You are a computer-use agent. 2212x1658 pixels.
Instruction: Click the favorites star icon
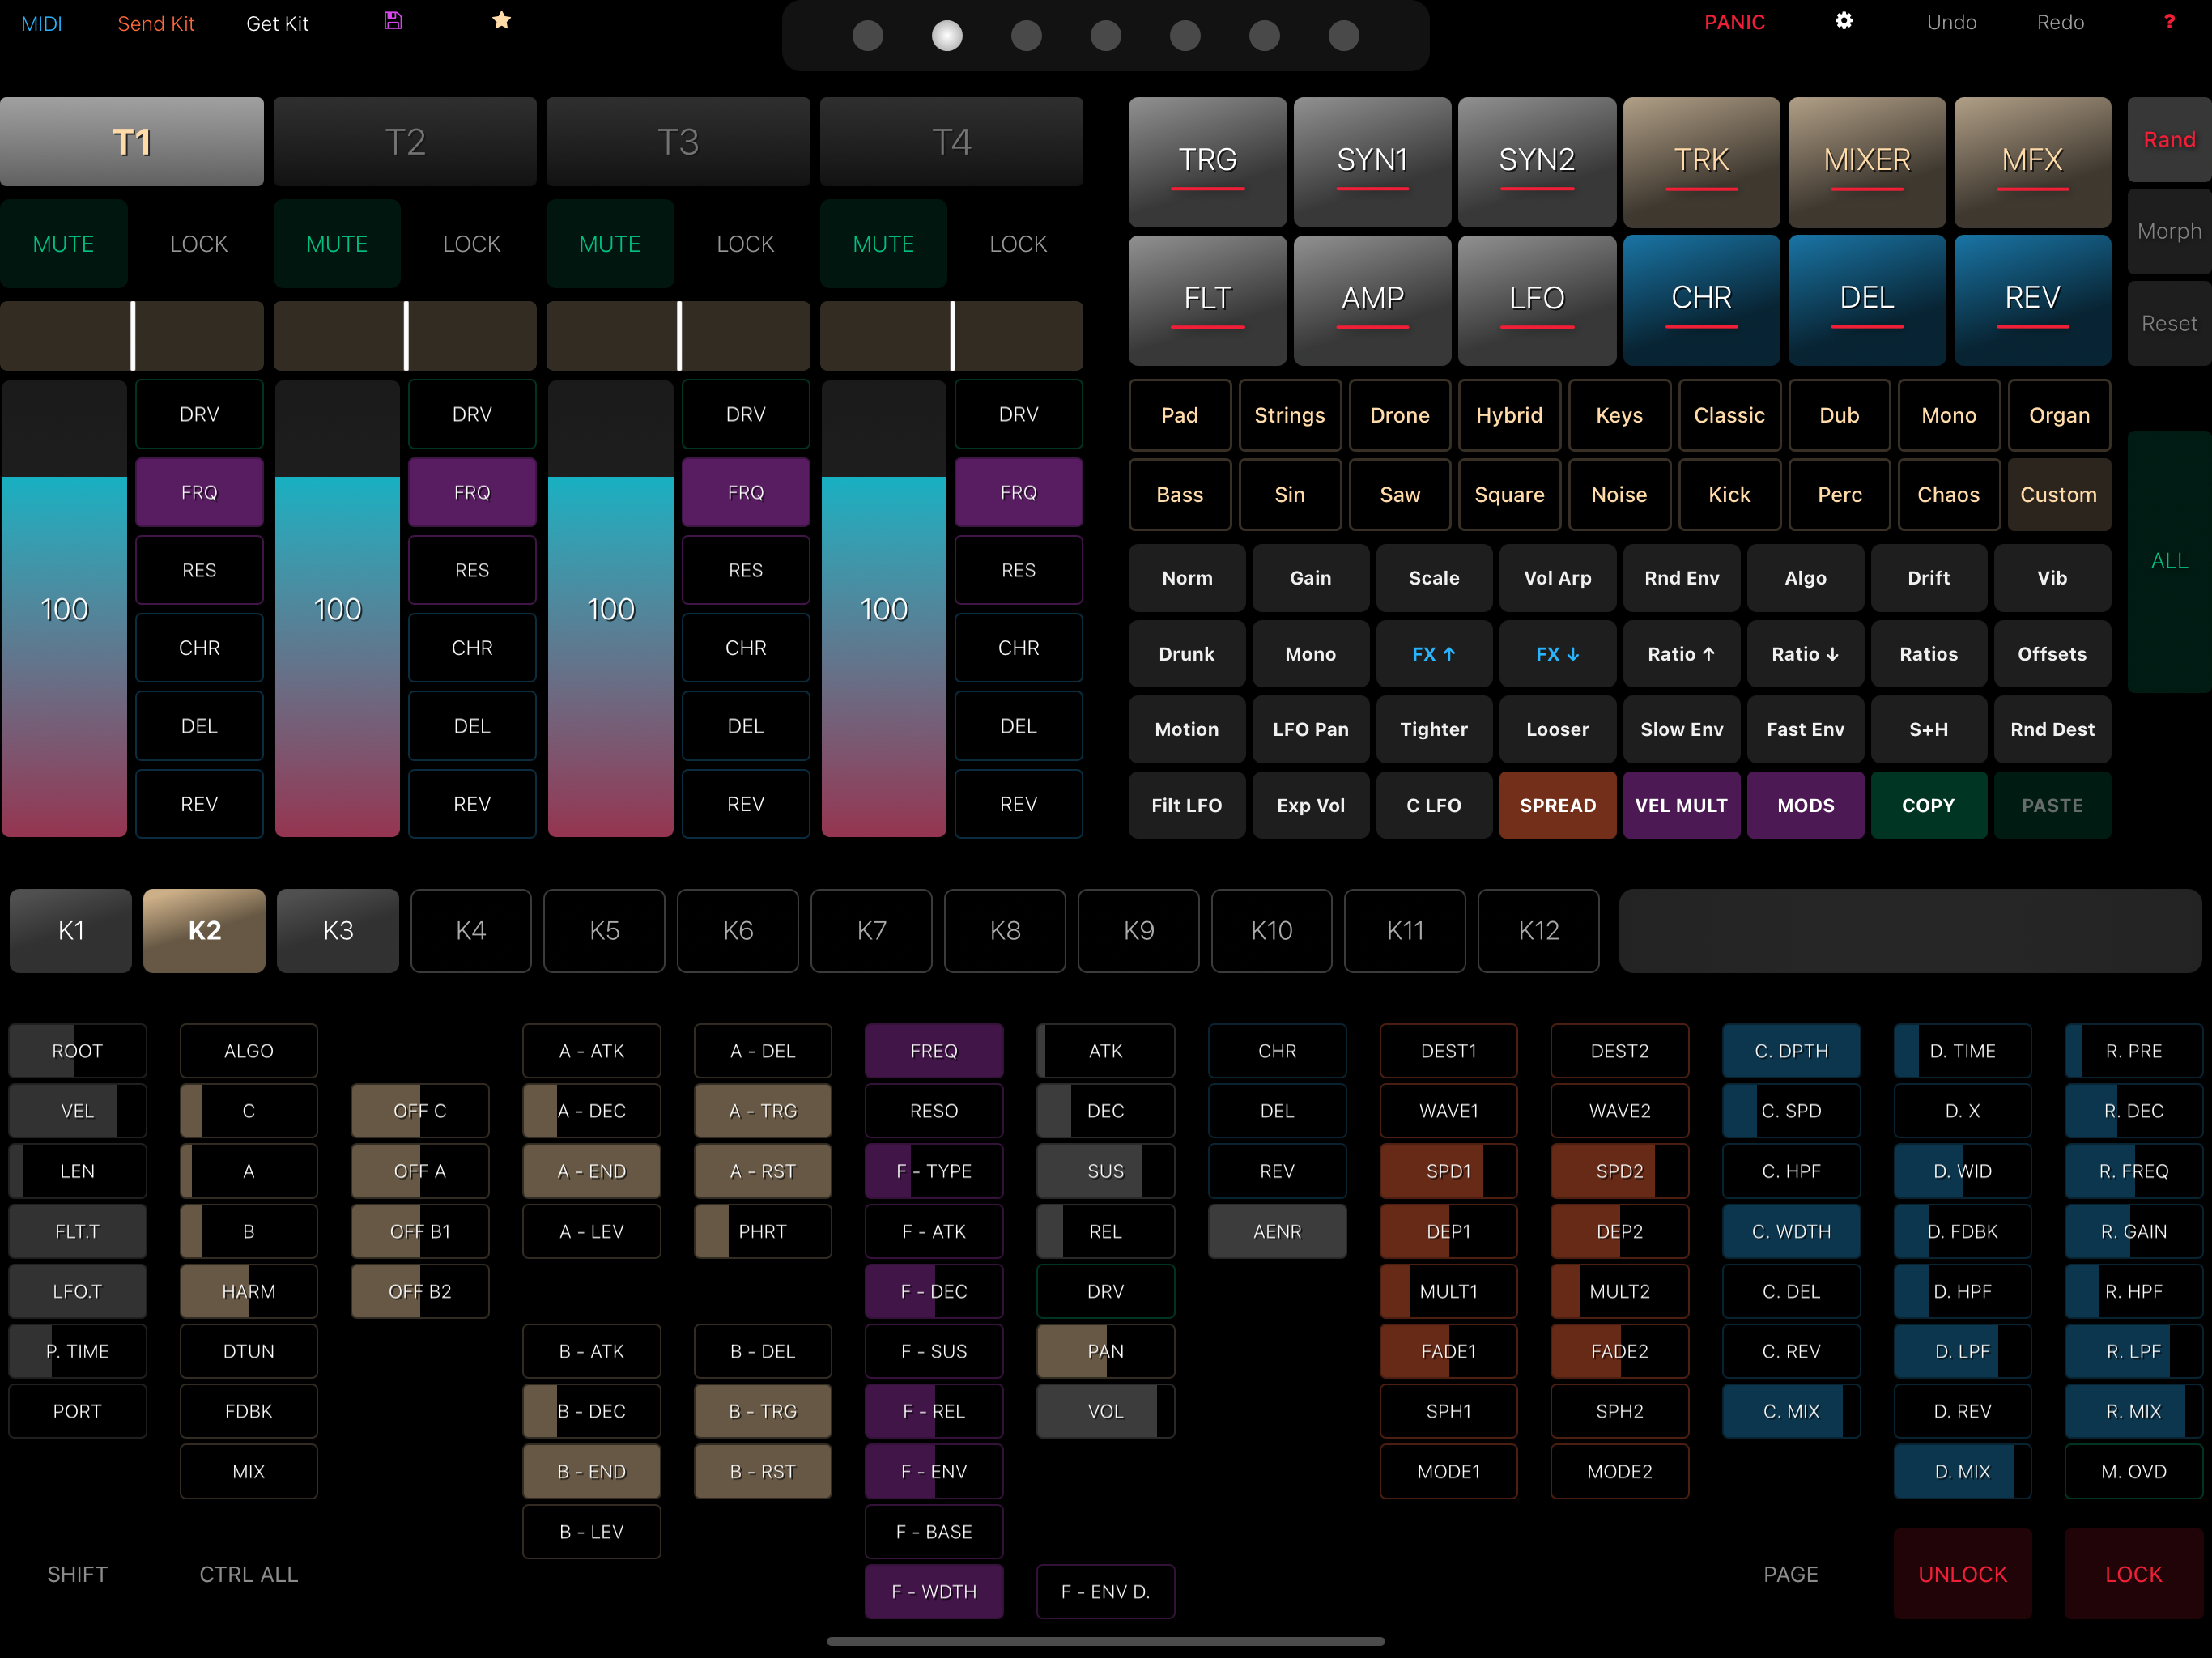[x=502, y=21]
